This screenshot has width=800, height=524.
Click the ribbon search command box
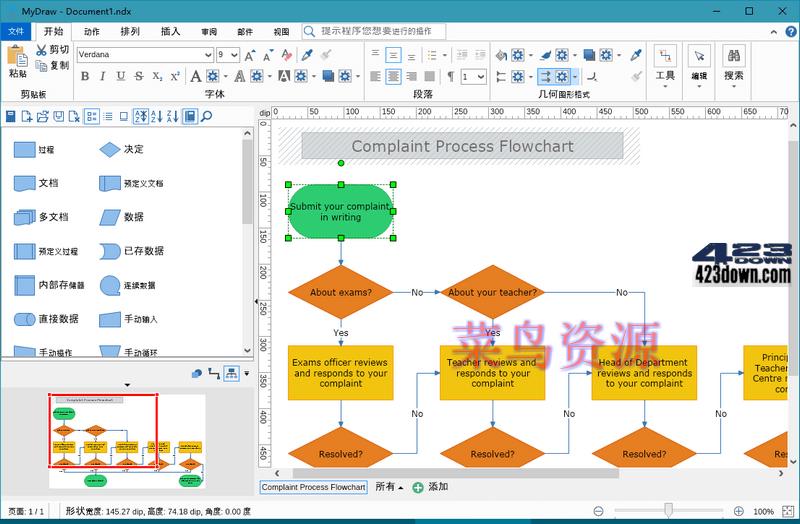click(373, 31)
